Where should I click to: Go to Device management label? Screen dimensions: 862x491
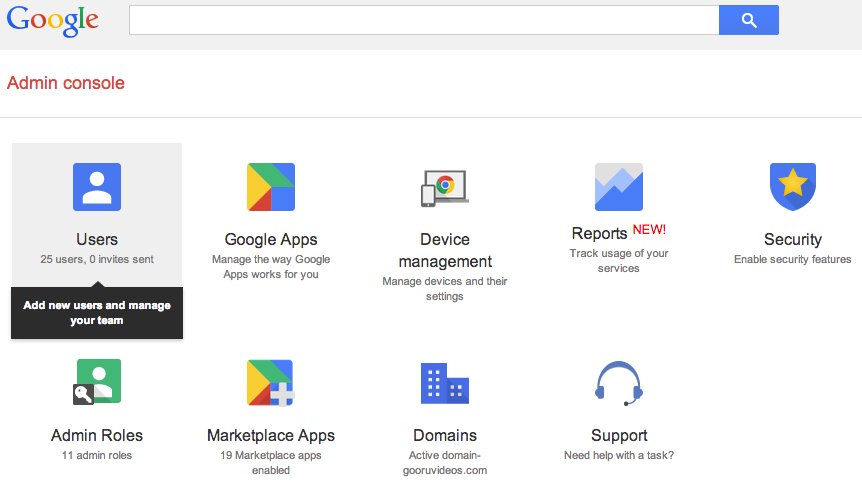point(445,250)
